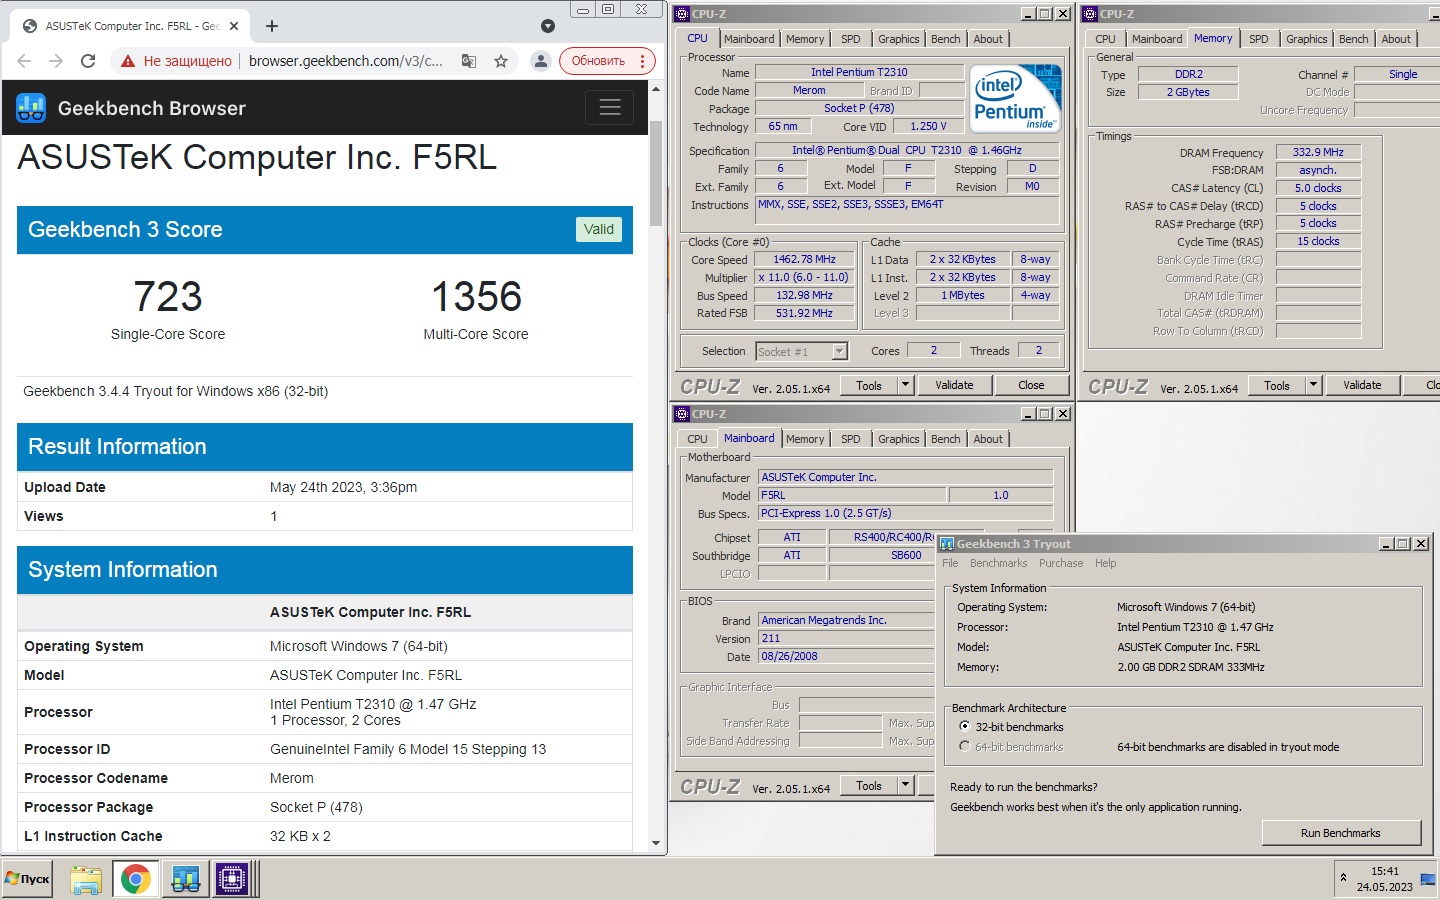Image resolution: width=1440 pixels, height=900 pixels.
Task: Click the Valid badge on Geekbench score
Action: [x=599, y=229]
